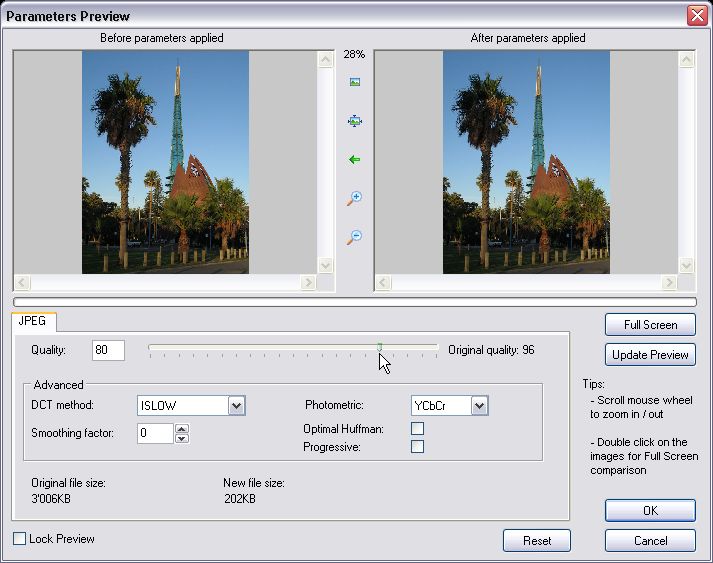The image size is (713, 563).
Task: Click left arrow of before-preview horizontal scrollbar
Action: pyautogui.click(x=22, y=282)
